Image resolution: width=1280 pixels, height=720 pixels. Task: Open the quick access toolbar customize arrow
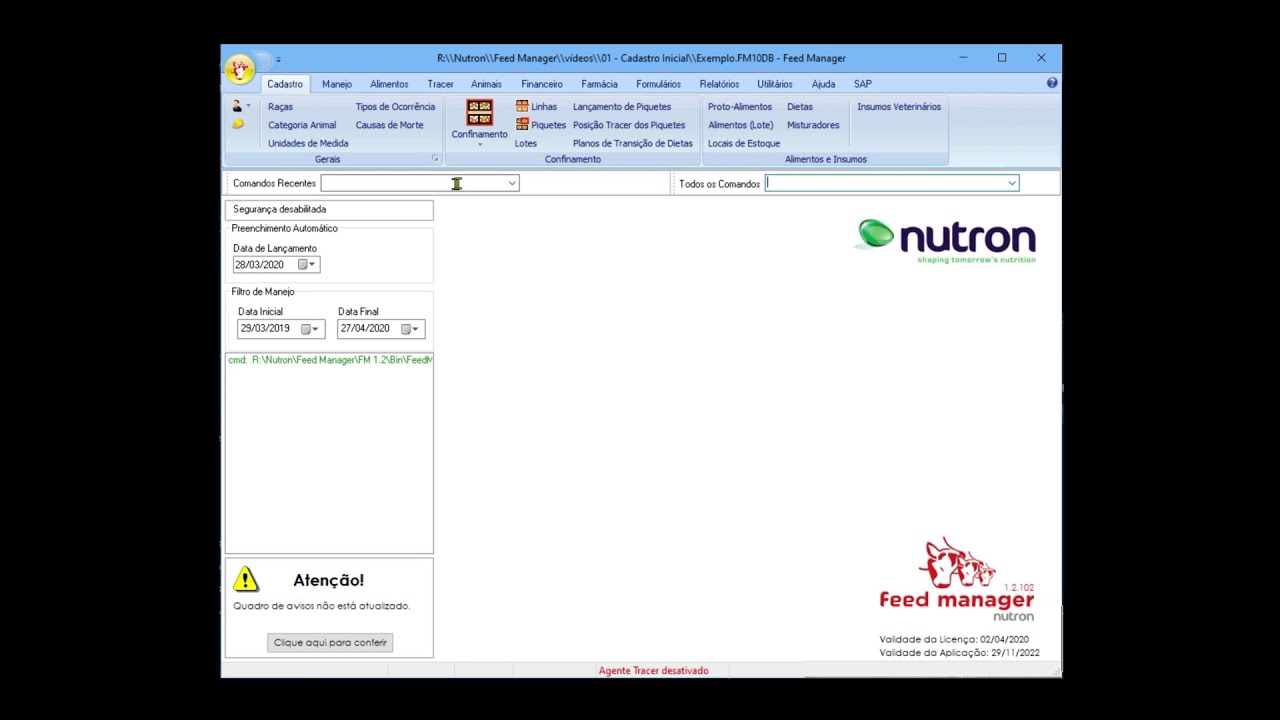[x=279, y=59]
